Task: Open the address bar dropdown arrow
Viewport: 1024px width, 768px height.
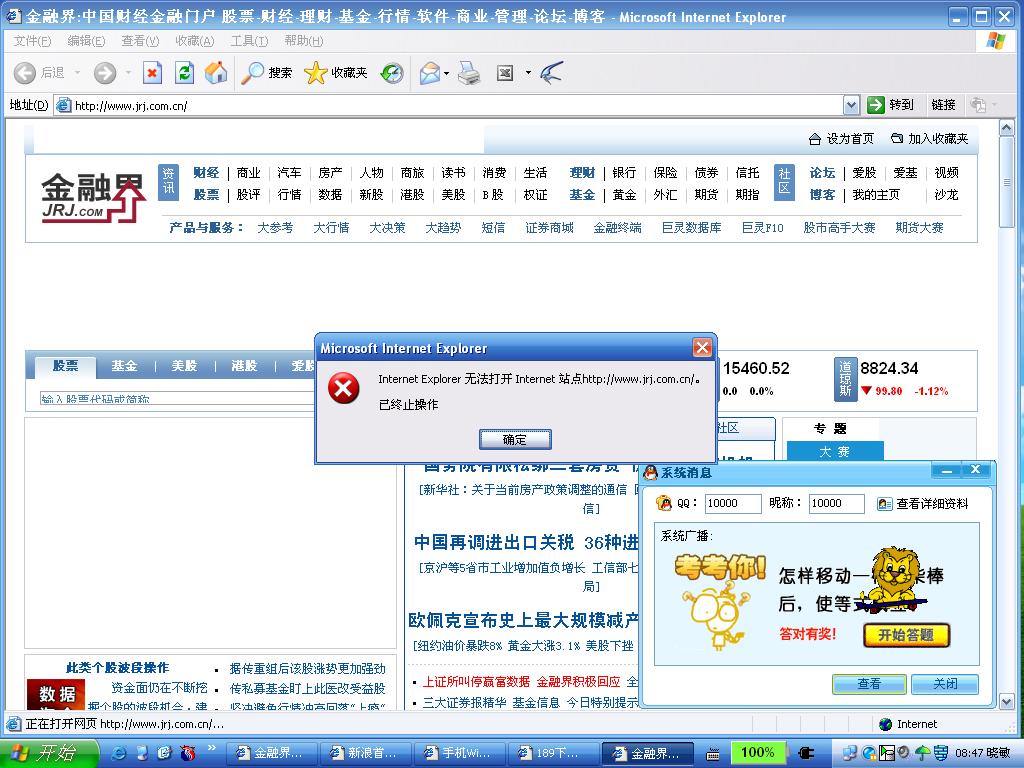Action: click(851, 104)
